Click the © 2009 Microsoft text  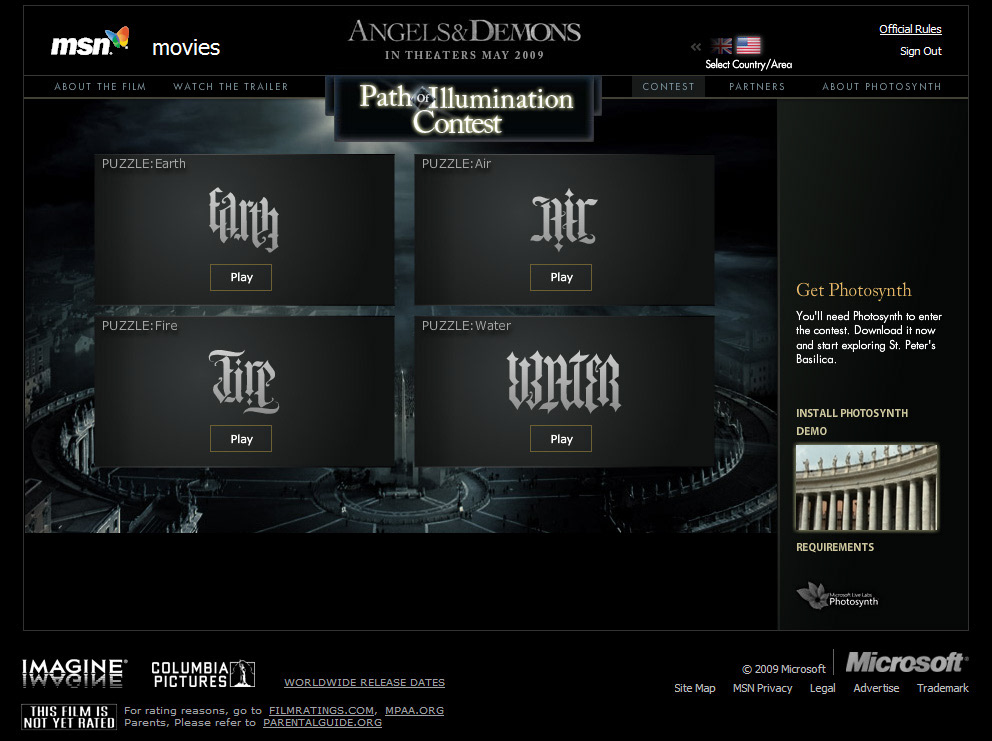[x=783, y=669]
